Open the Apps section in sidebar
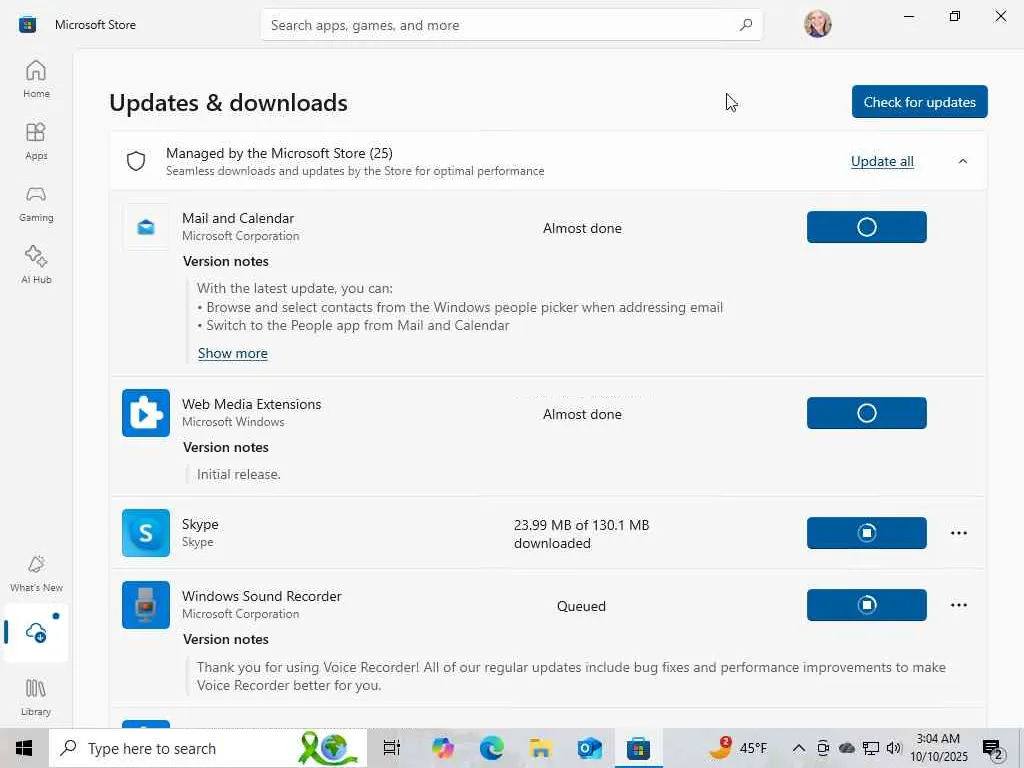 (x=36, y=141)
